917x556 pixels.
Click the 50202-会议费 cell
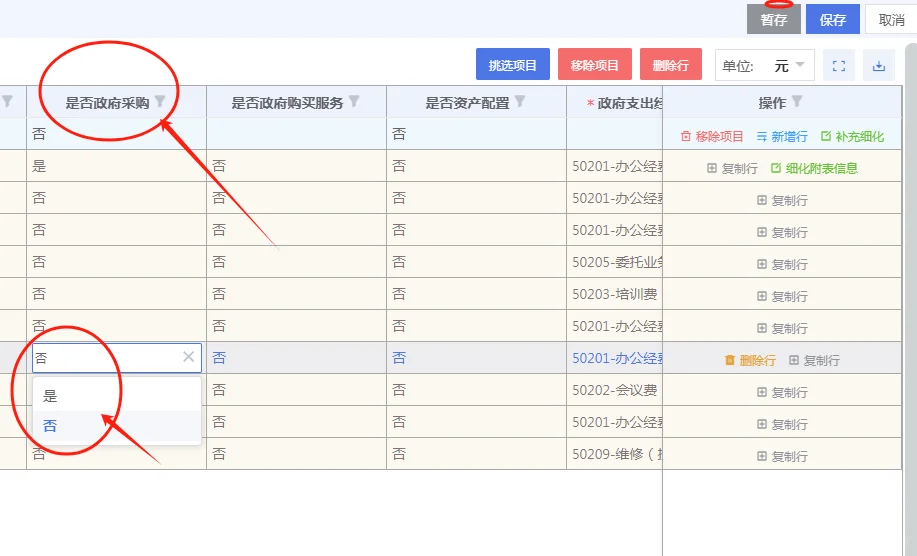(615, 390)
